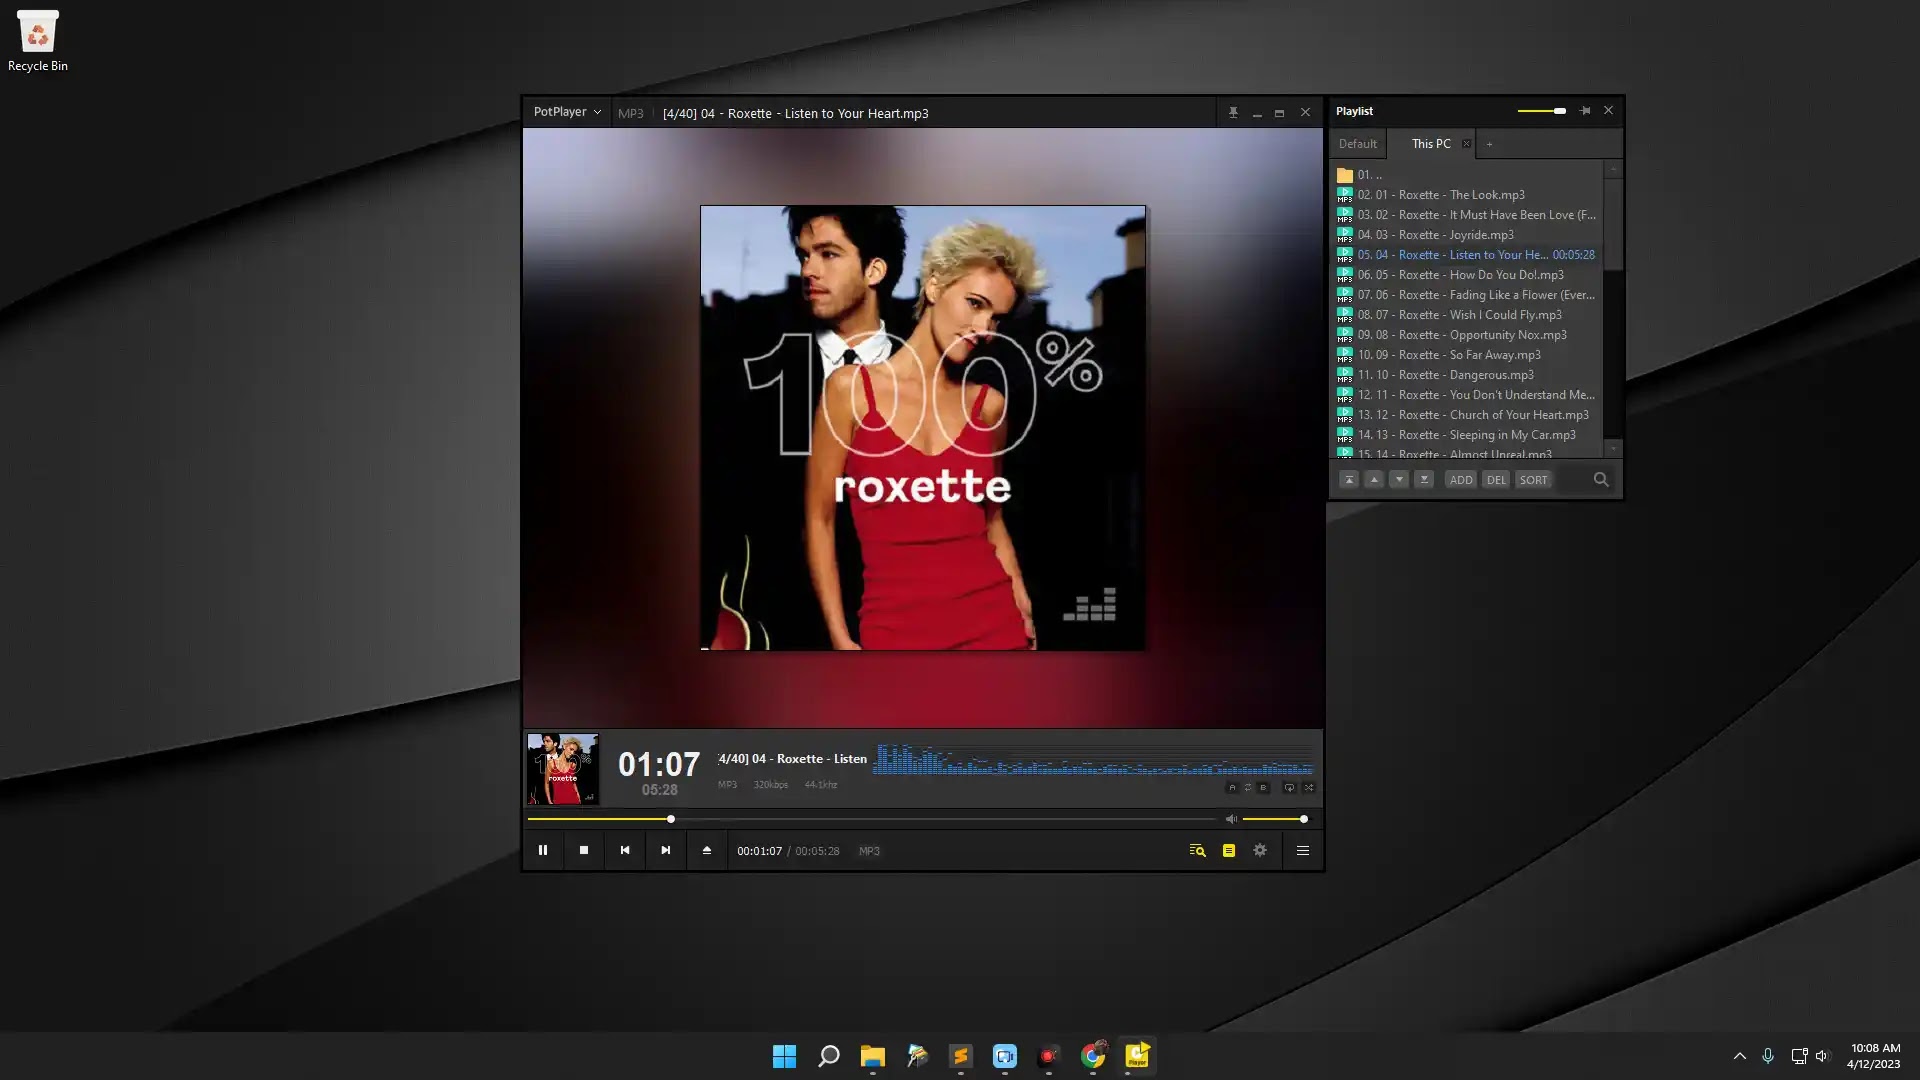Move selected playlist item down

(x=1399, y=480)
